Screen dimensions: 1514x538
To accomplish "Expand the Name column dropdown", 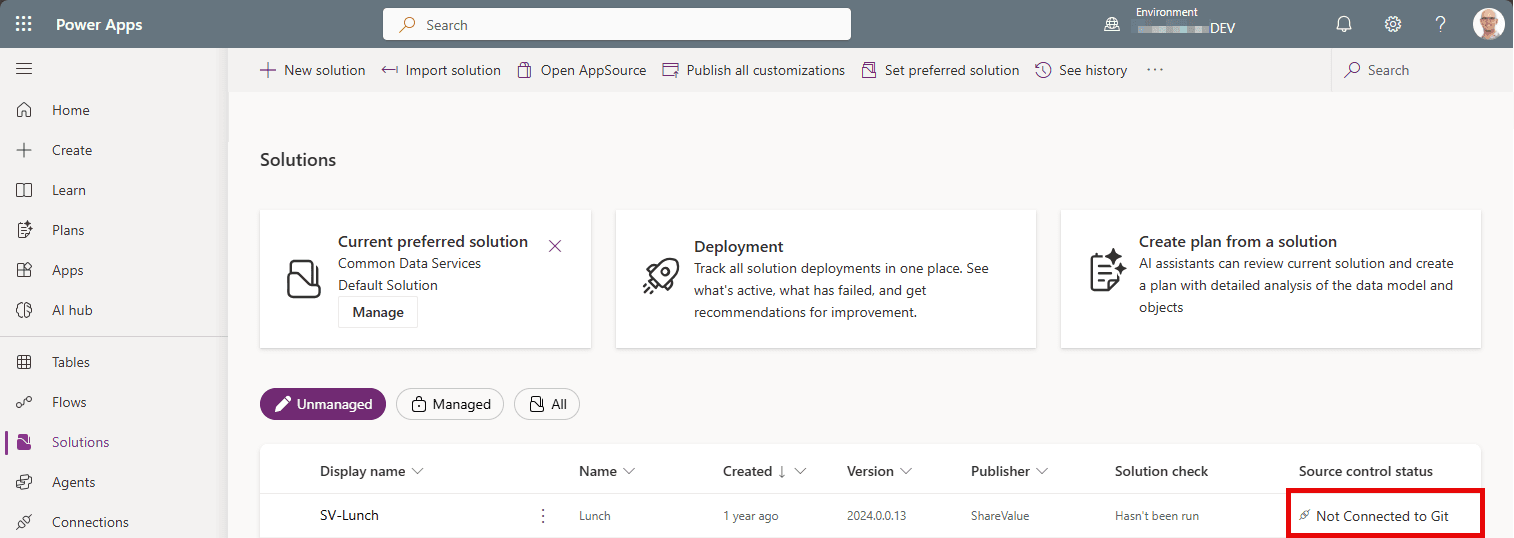I will pyautogui.click(x=629, y=471).
